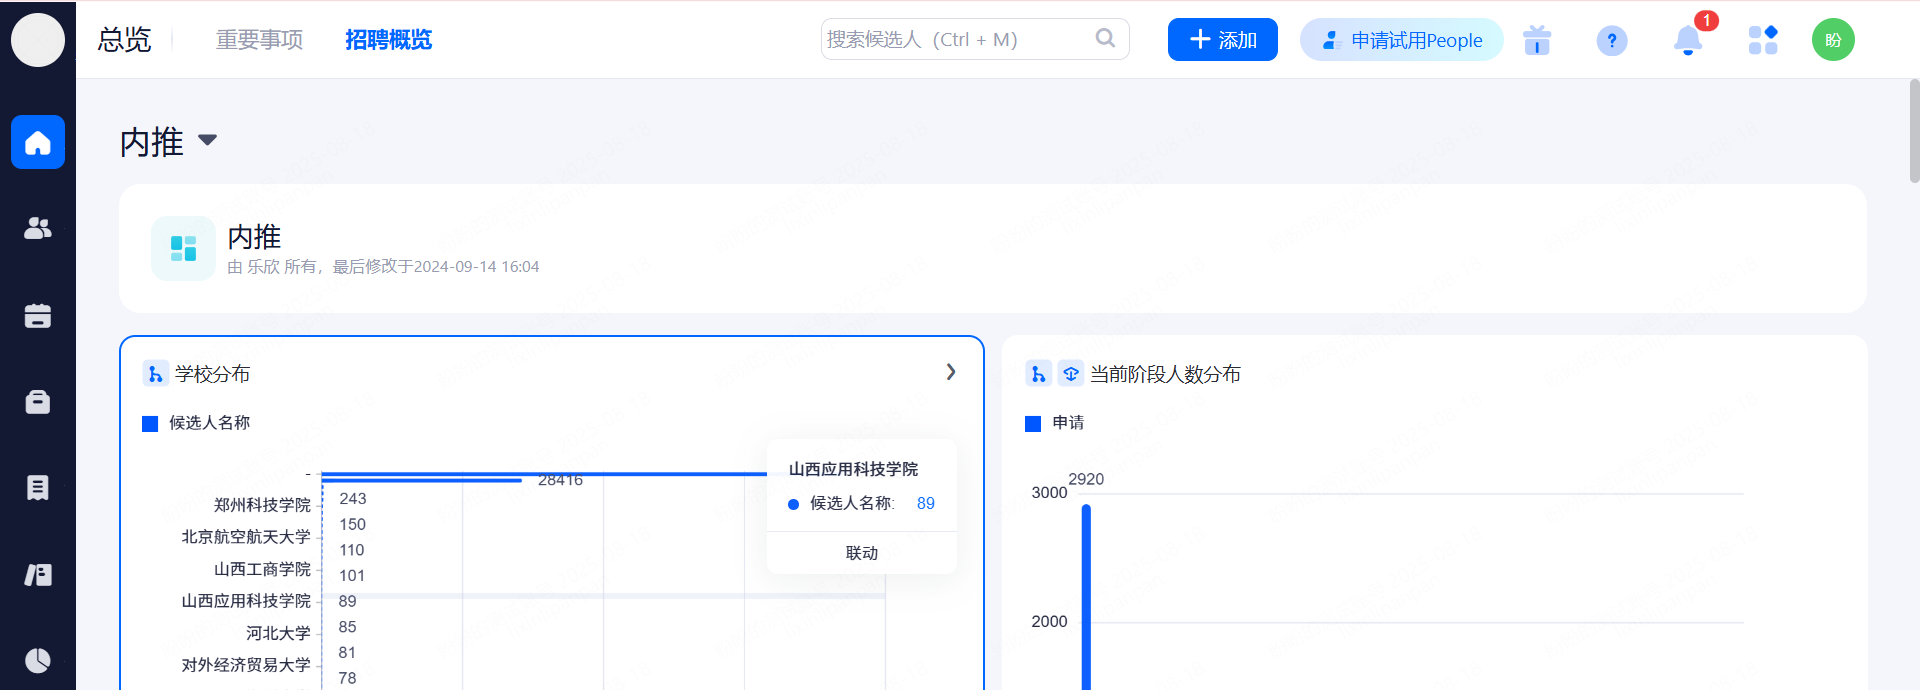Click the 申请试用People button
This screenshot has width=1920, height=690.
point(1401,40)
